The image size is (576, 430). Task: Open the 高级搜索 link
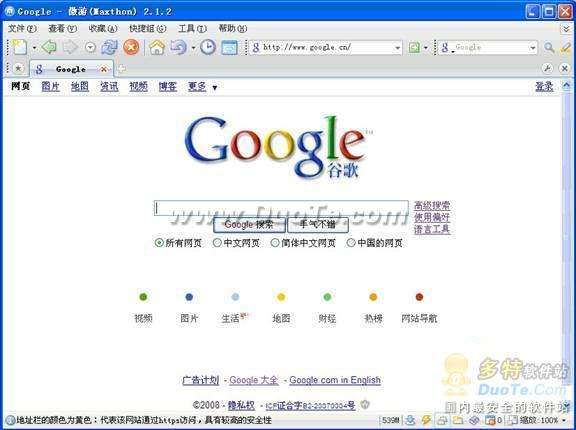pos(432,206)
